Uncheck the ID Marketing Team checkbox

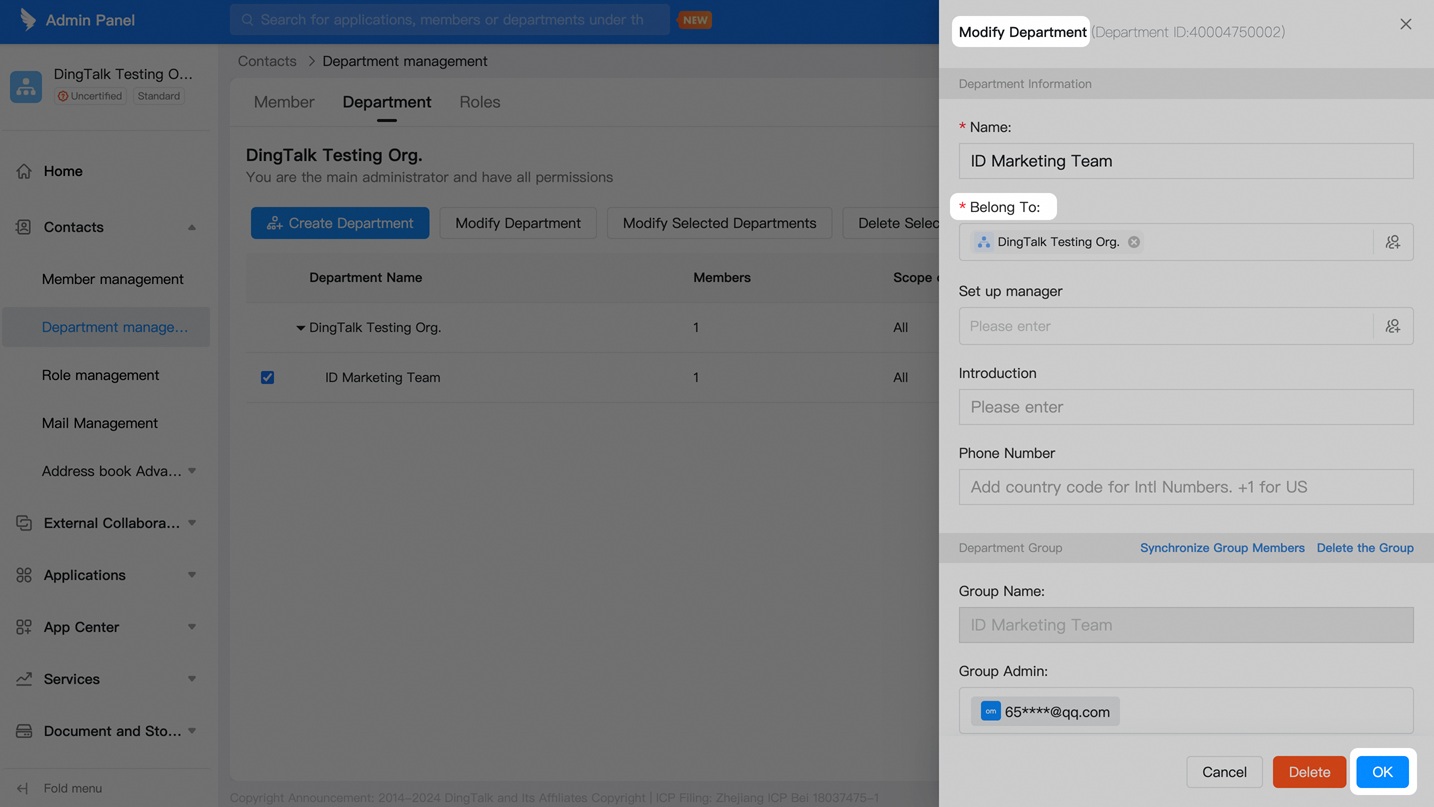coord(267,377)
